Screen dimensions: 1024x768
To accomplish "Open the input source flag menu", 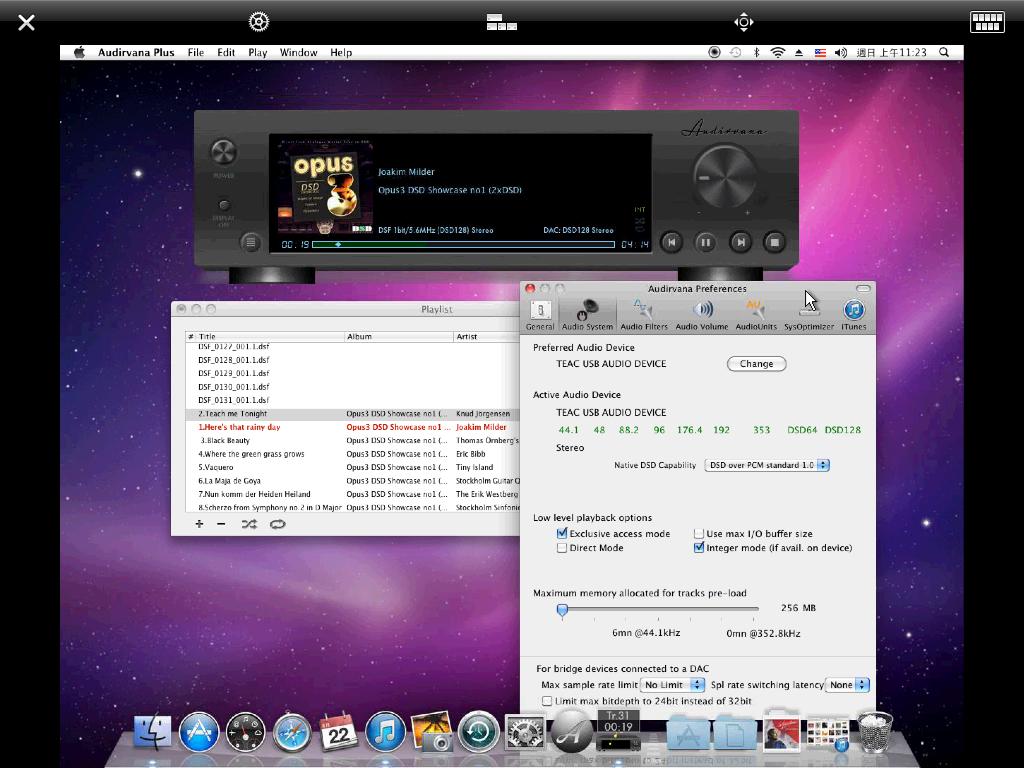I will point(820,52).
